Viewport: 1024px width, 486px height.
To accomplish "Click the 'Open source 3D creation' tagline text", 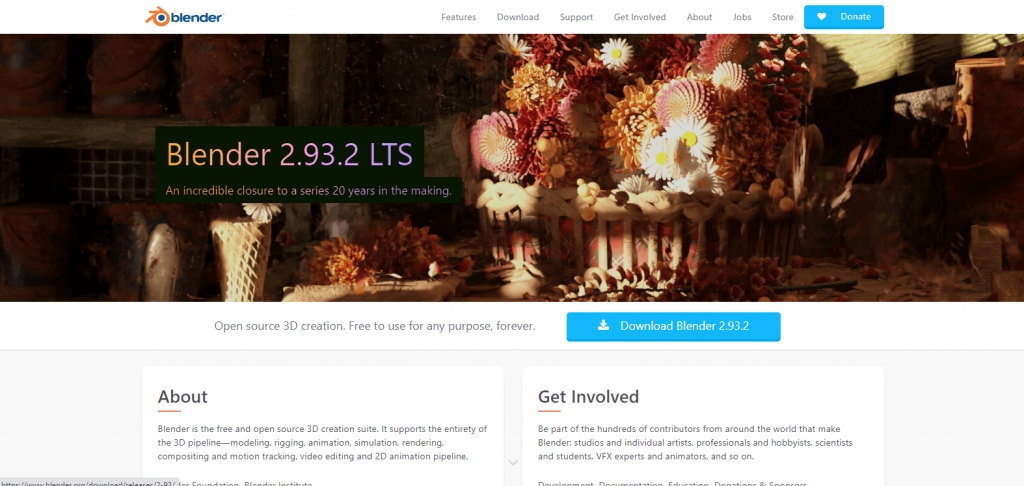I will 375,326.
